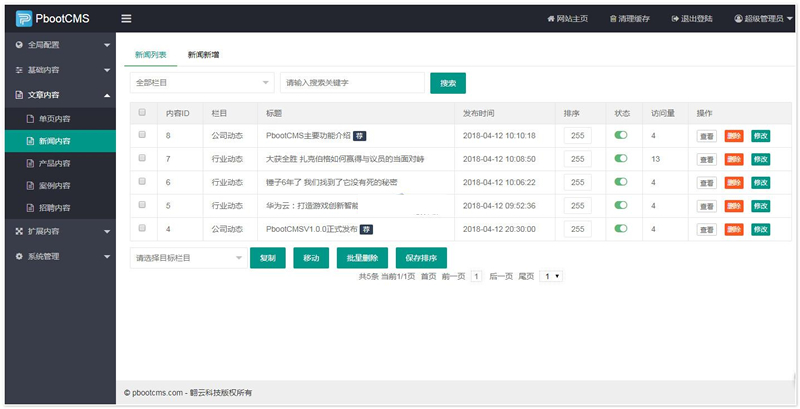Toggle status switch for article ID 7
This screenshot has width=800, height=409.
click(621, 158)
